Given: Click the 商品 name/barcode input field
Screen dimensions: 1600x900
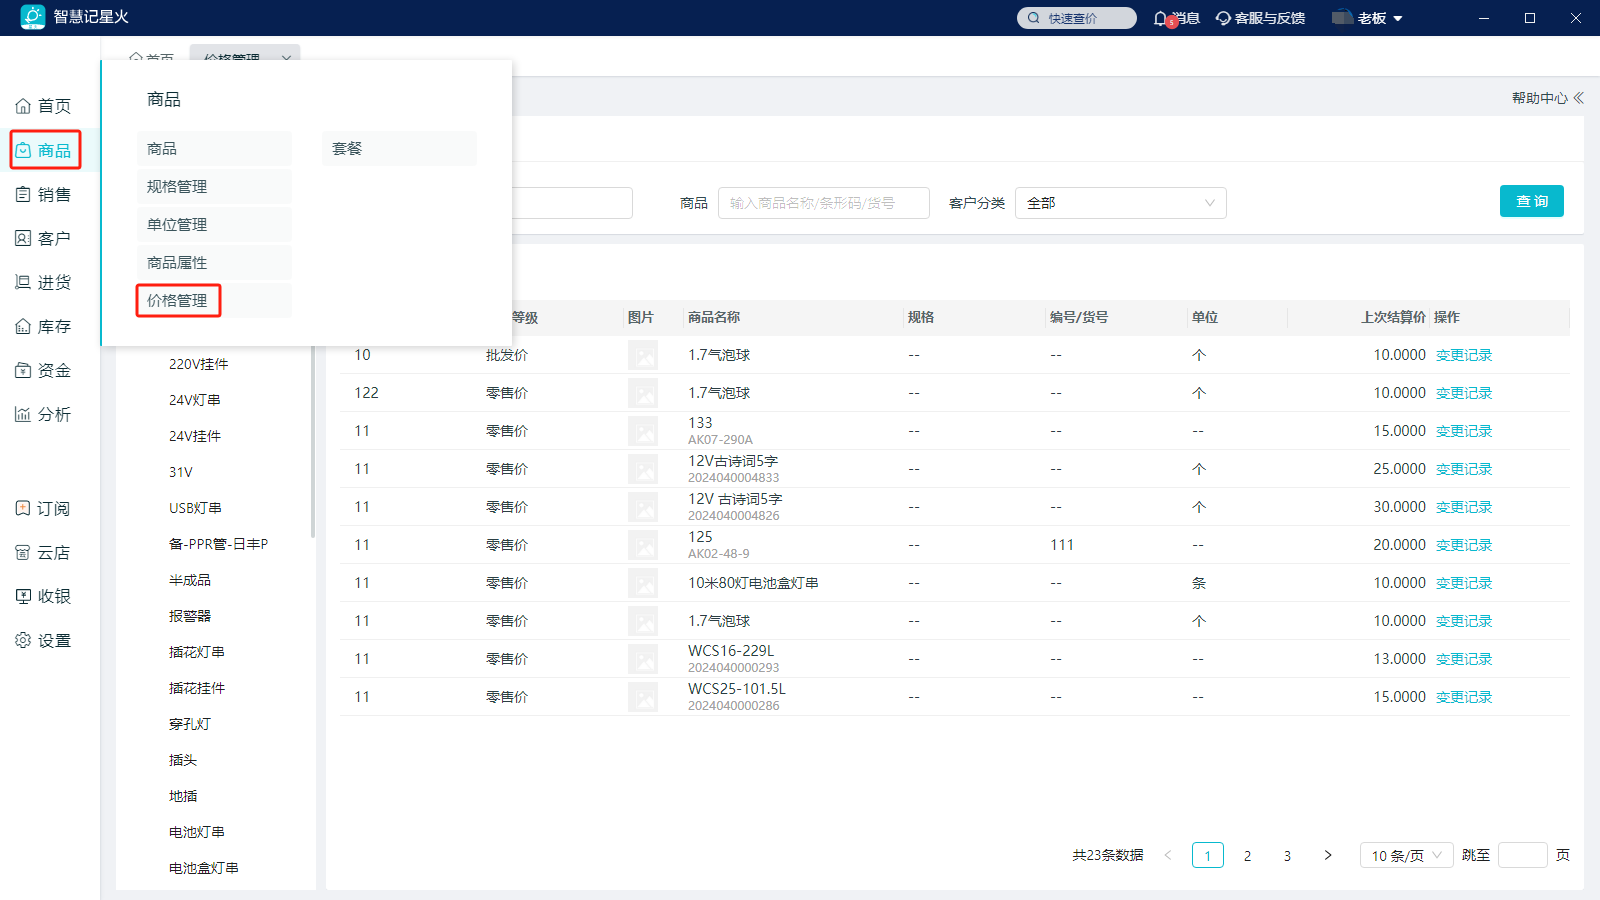Looking at the screenshot, I should click(x=824, y=203).
